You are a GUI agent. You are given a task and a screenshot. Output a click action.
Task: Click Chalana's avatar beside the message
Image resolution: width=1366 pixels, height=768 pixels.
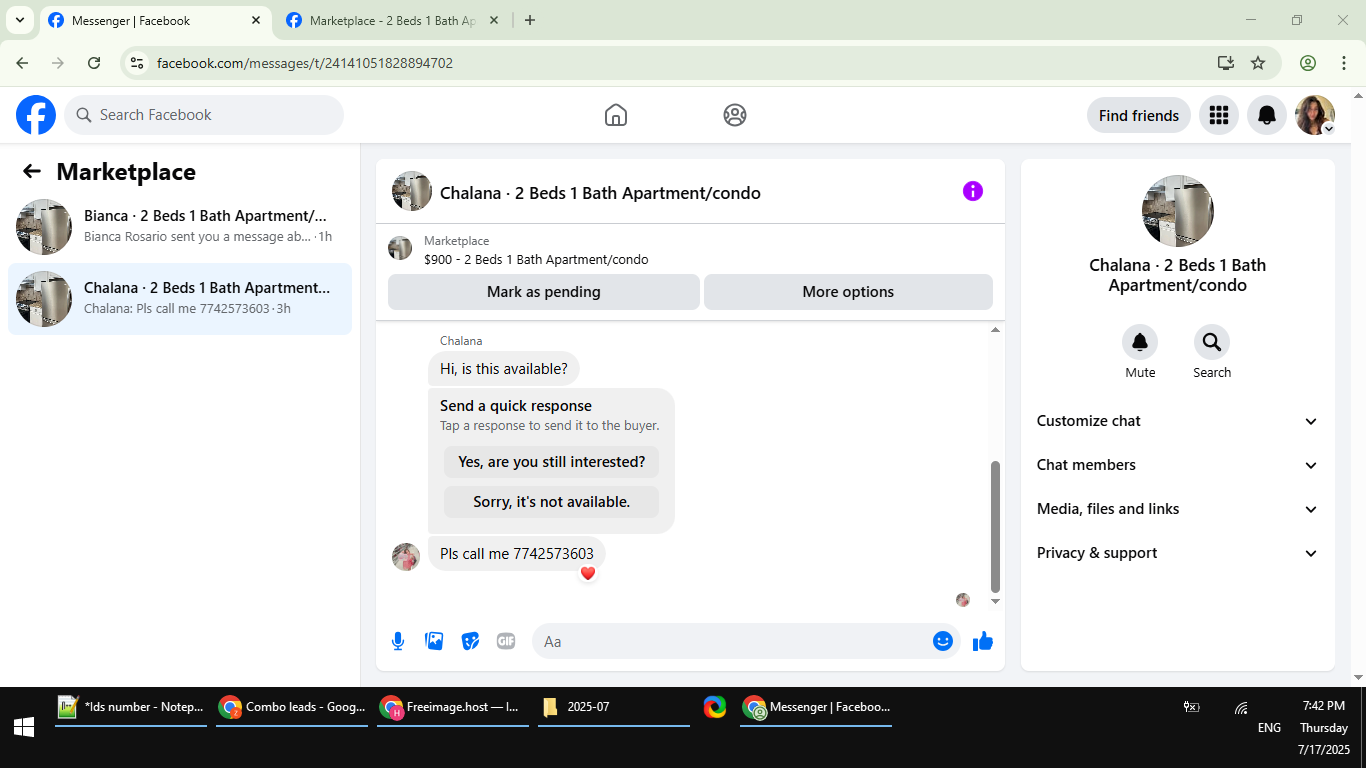(x=406, y=557)
